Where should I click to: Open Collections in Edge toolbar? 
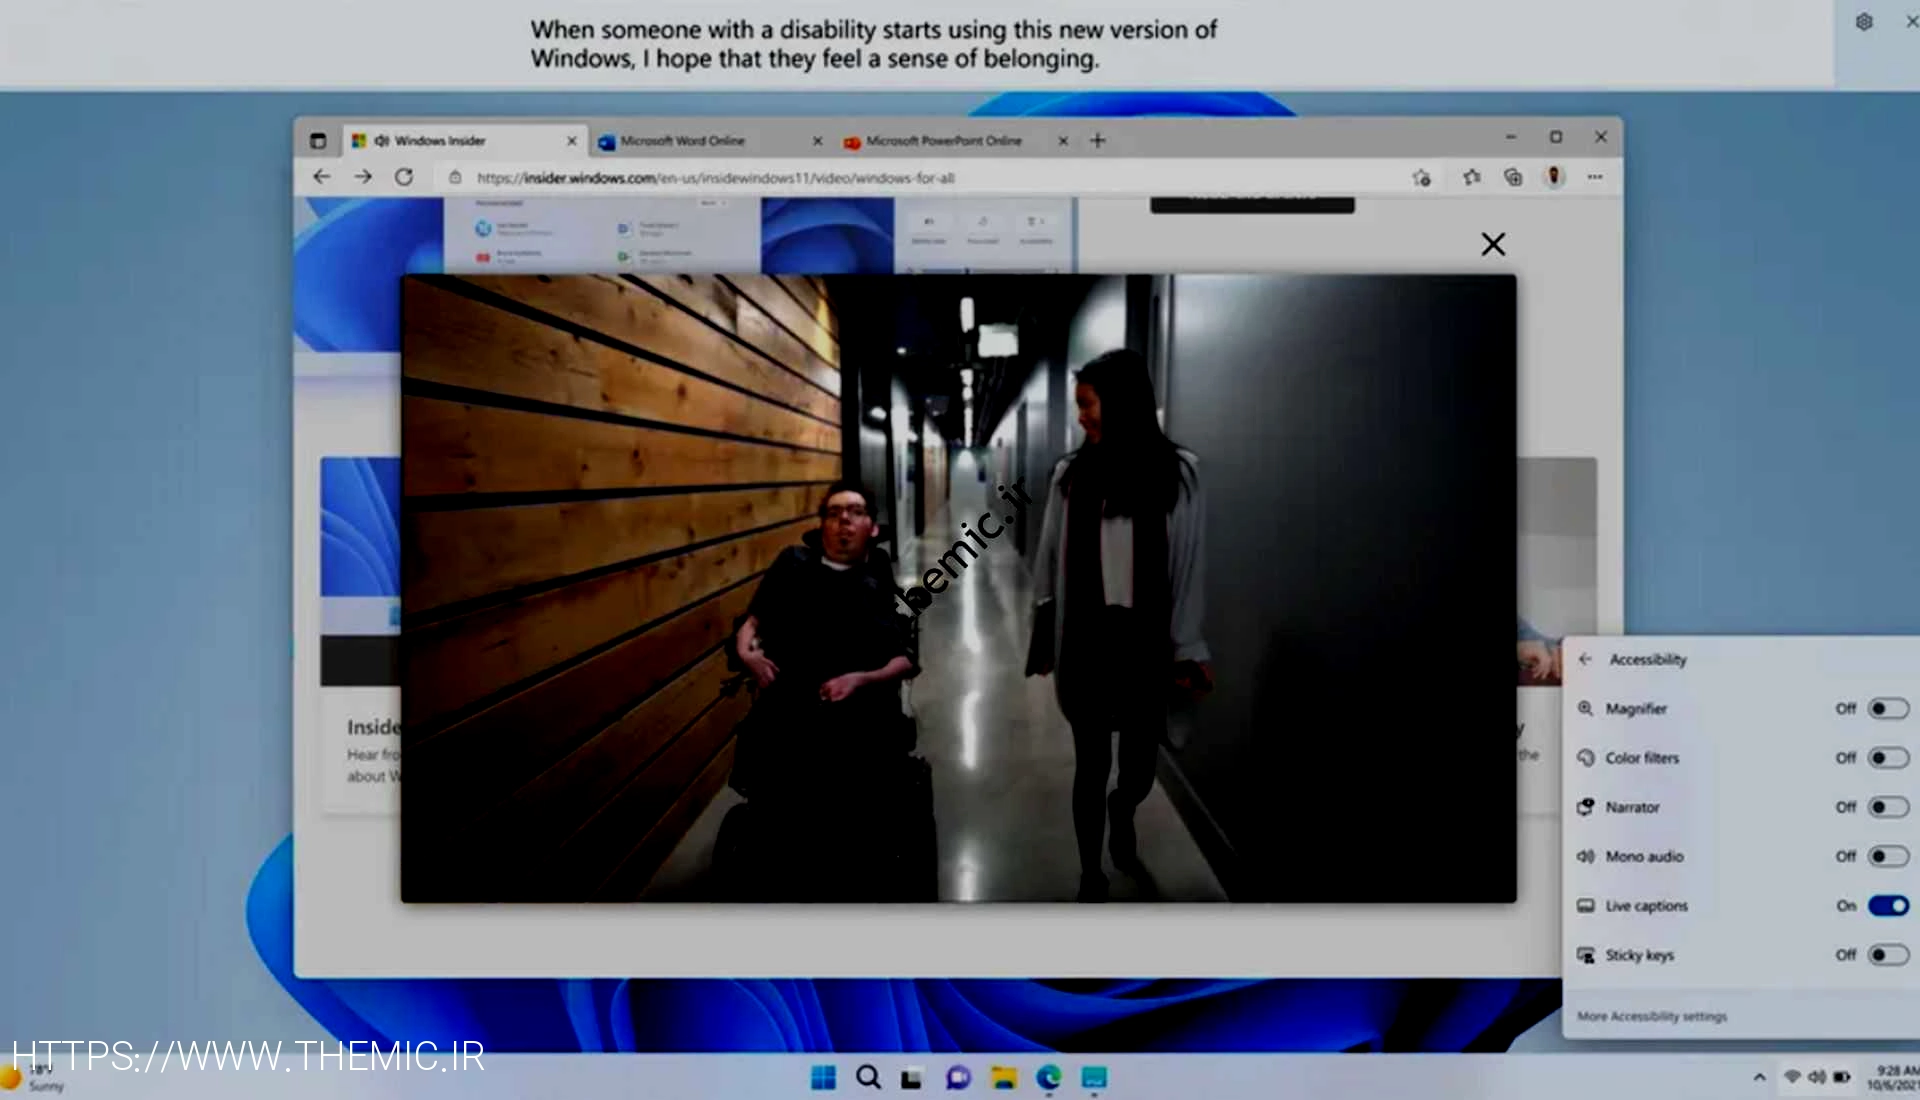[x=1513, y=177]
